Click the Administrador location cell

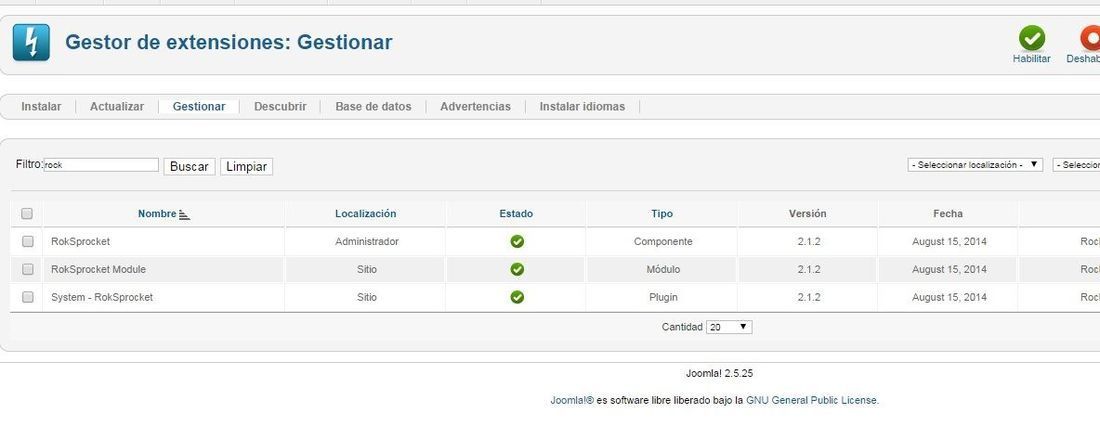(x=367, y=241)
